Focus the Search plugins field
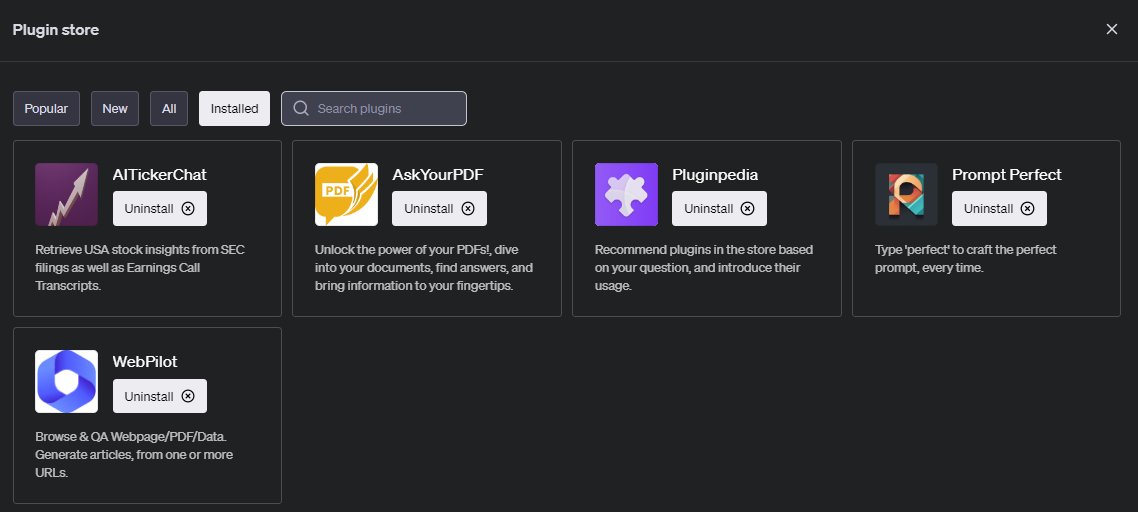The image size is (1138, 512). [x=374, y=108]
